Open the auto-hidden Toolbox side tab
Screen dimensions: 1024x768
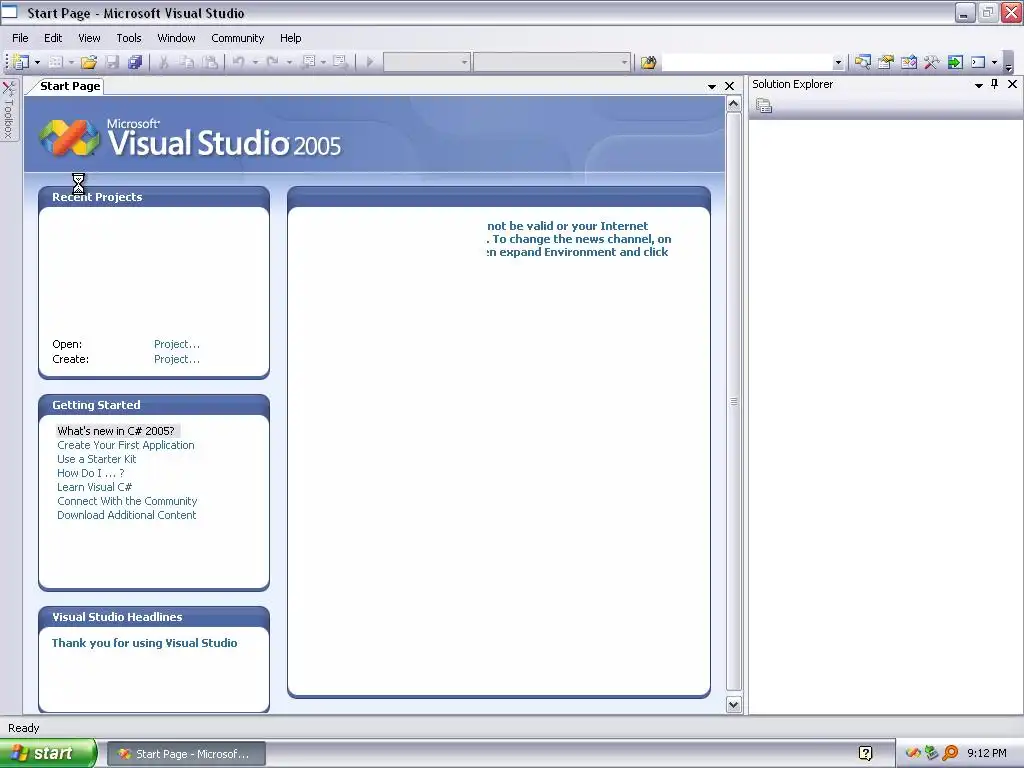point(9,110)
